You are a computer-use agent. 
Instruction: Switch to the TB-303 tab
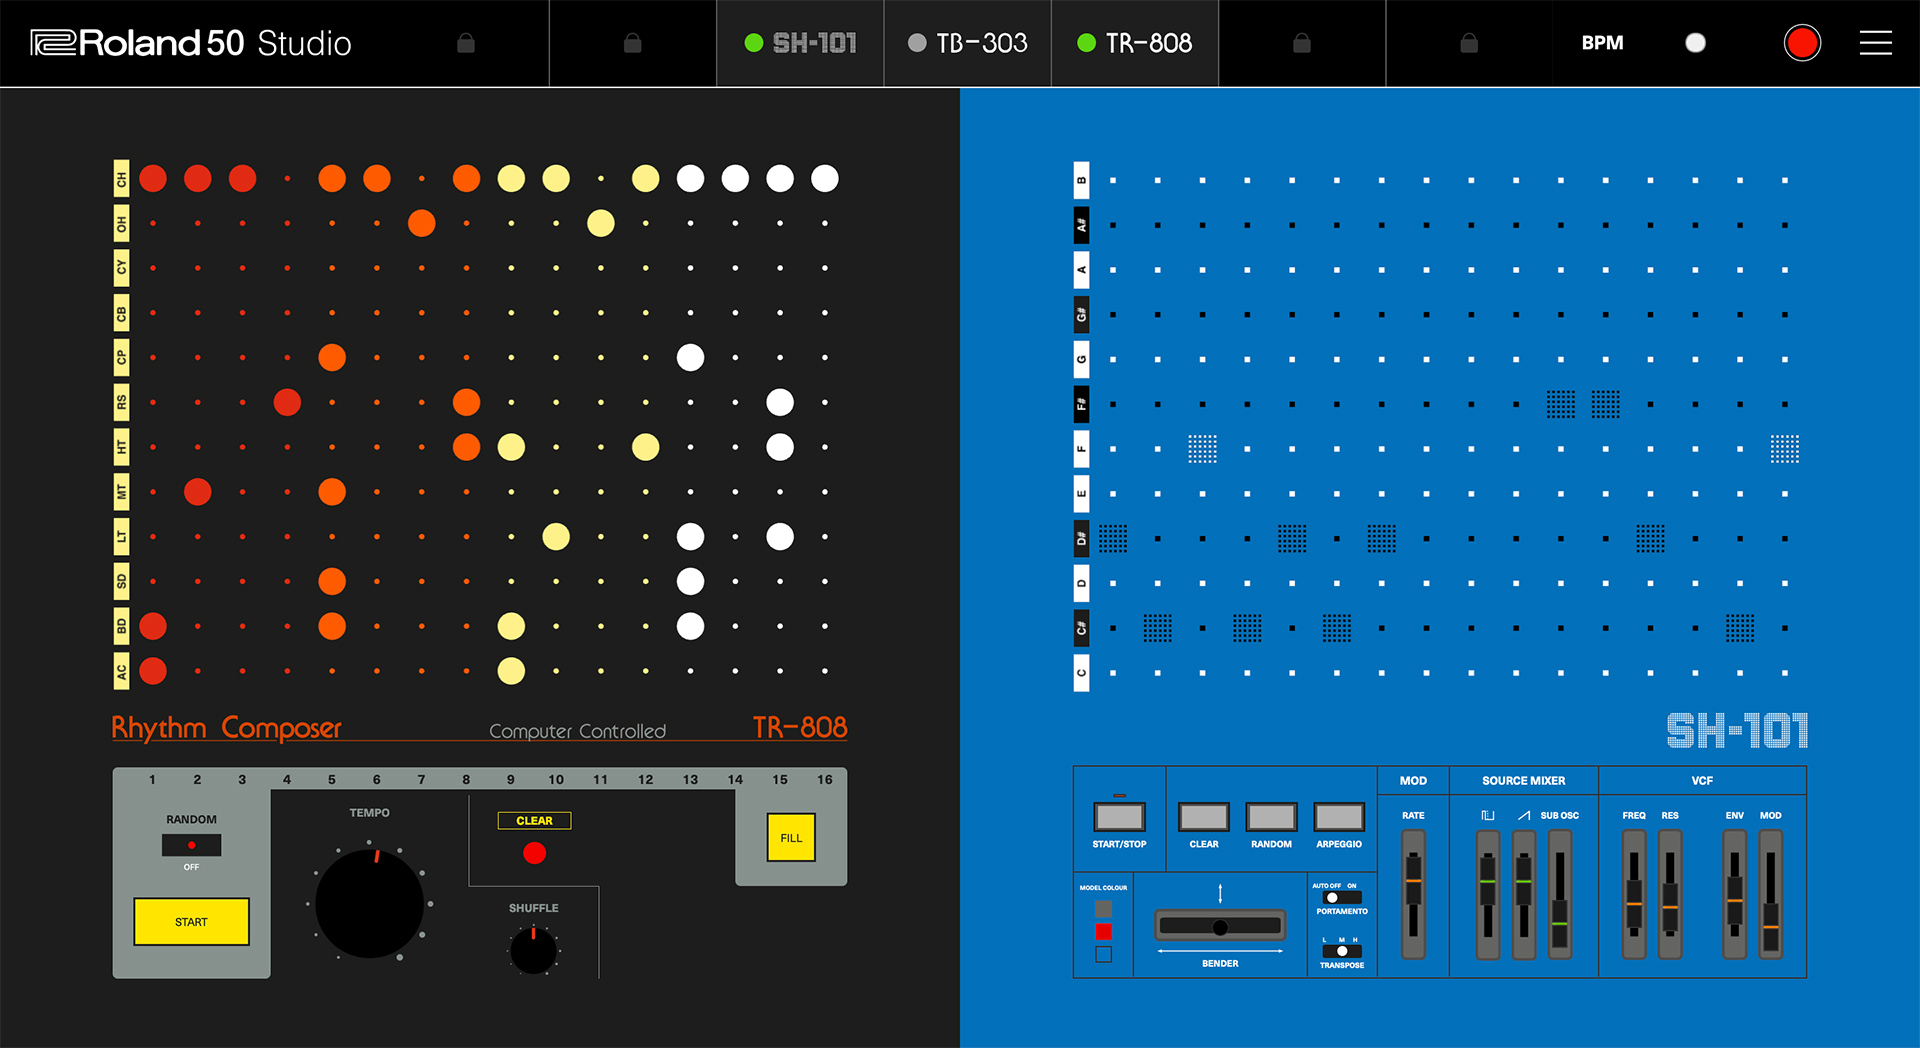(967, 43)
